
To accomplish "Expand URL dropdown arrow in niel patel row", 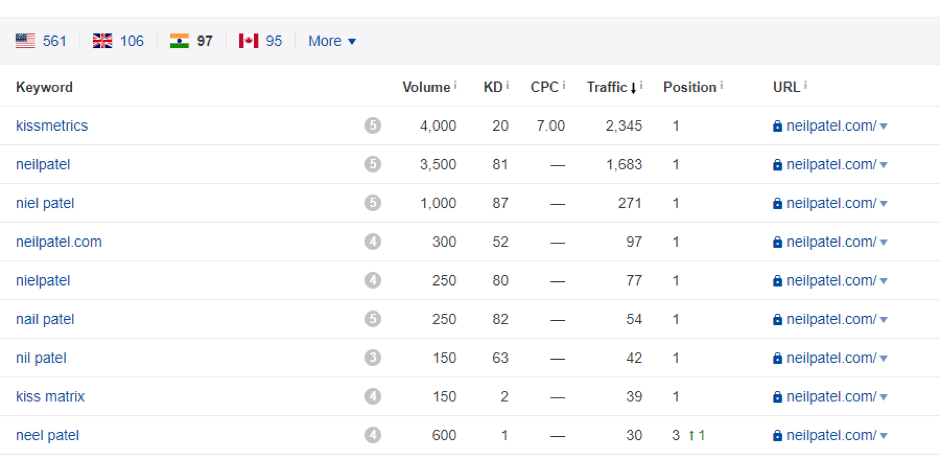I will (884, 204).
